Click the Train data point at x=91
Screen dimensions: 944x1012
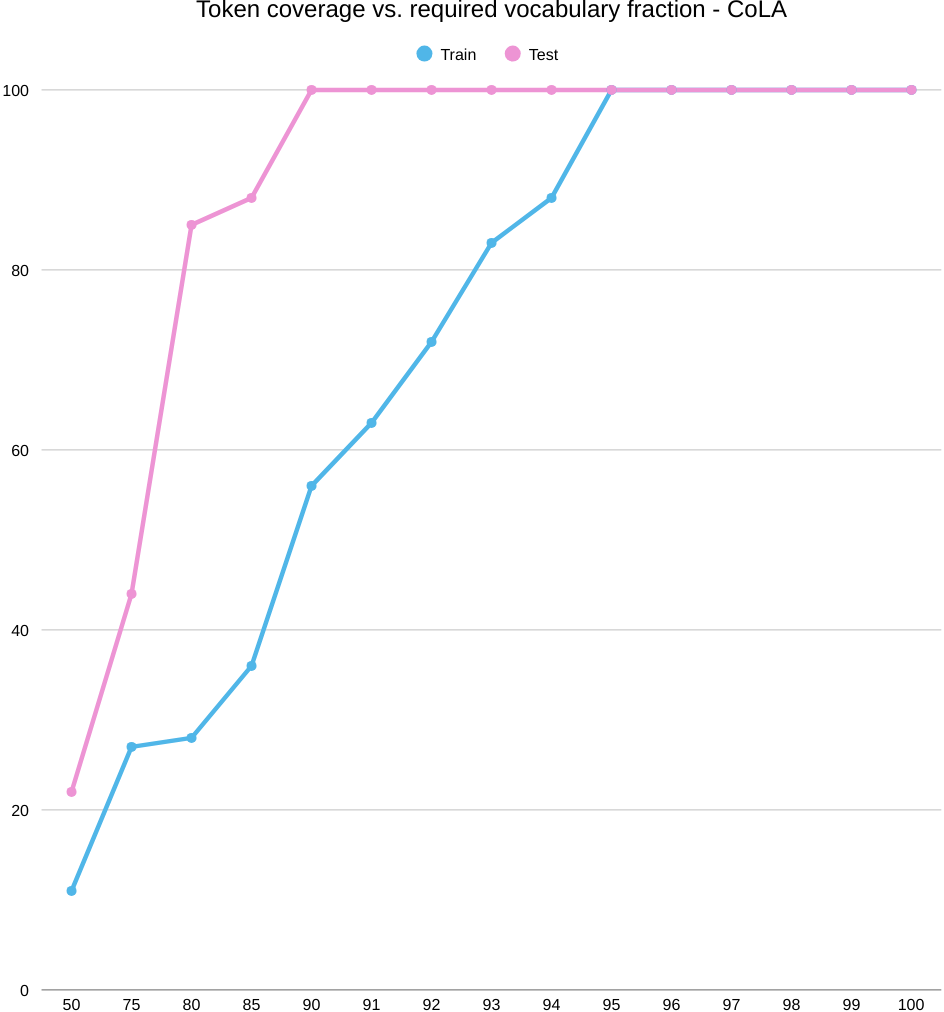point(371,423)
